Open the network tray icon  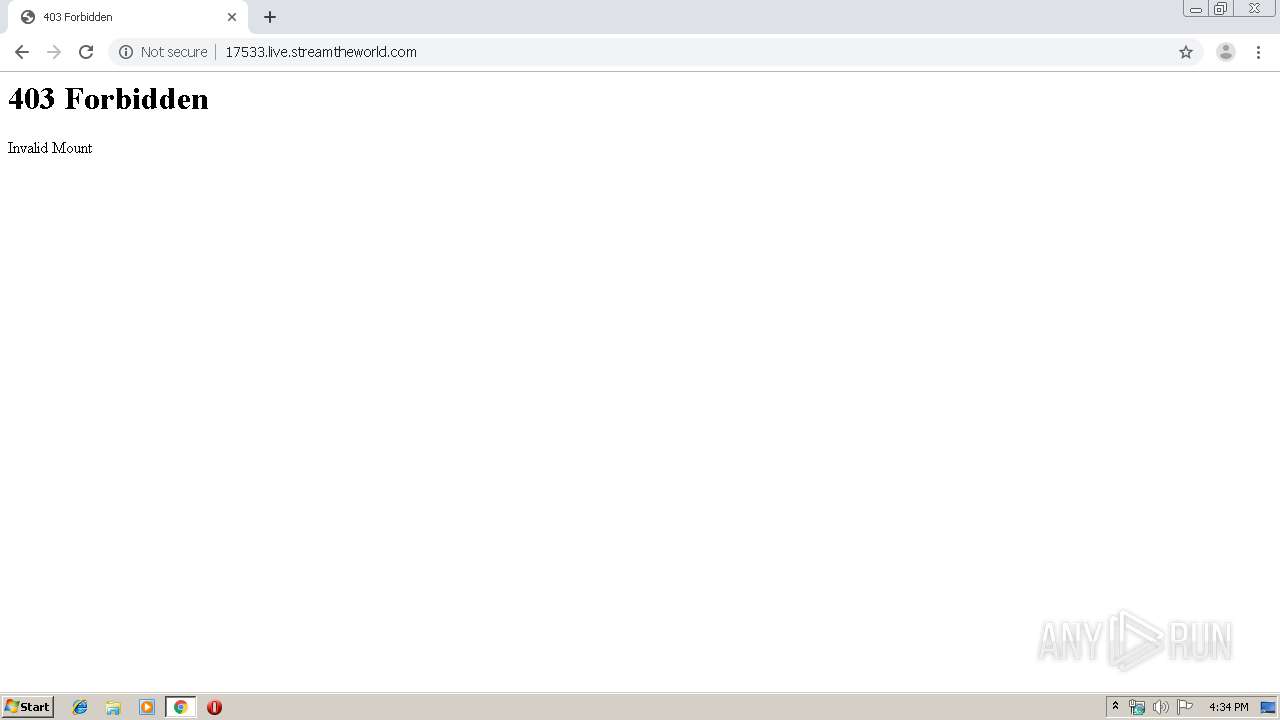pos(1137,707)
